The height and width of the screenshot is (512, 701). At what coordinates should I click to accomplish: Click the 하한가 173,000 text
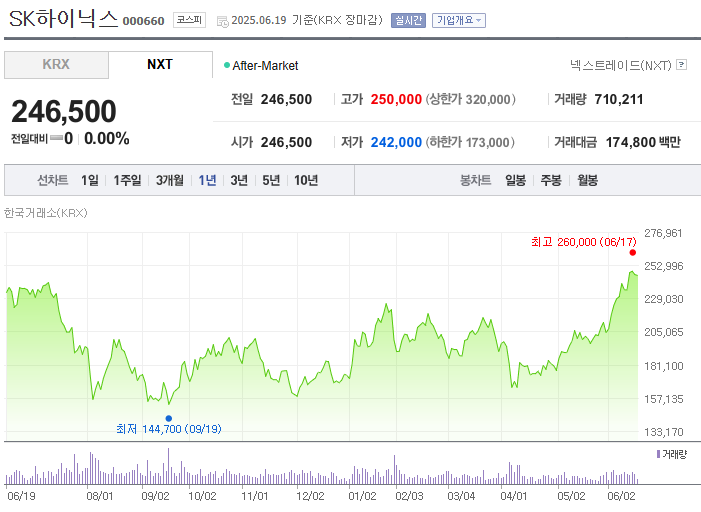470,142
